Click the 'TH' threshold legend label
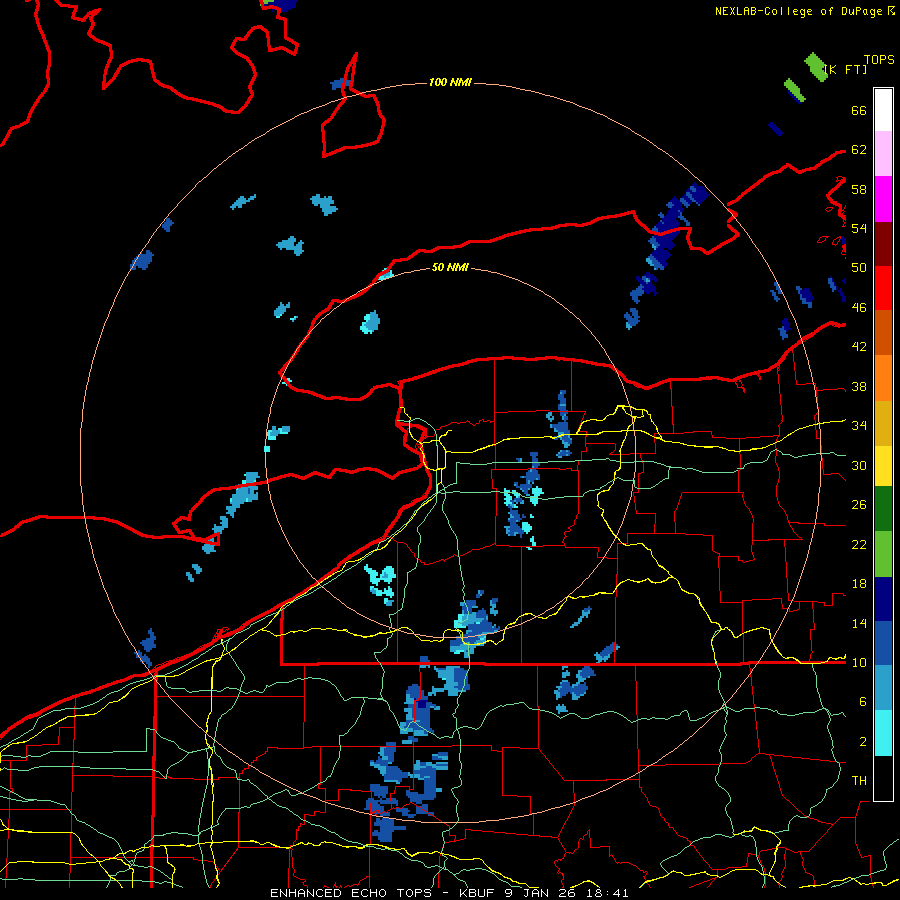Viewport: 900px width, 900px height. coord(859,781)
